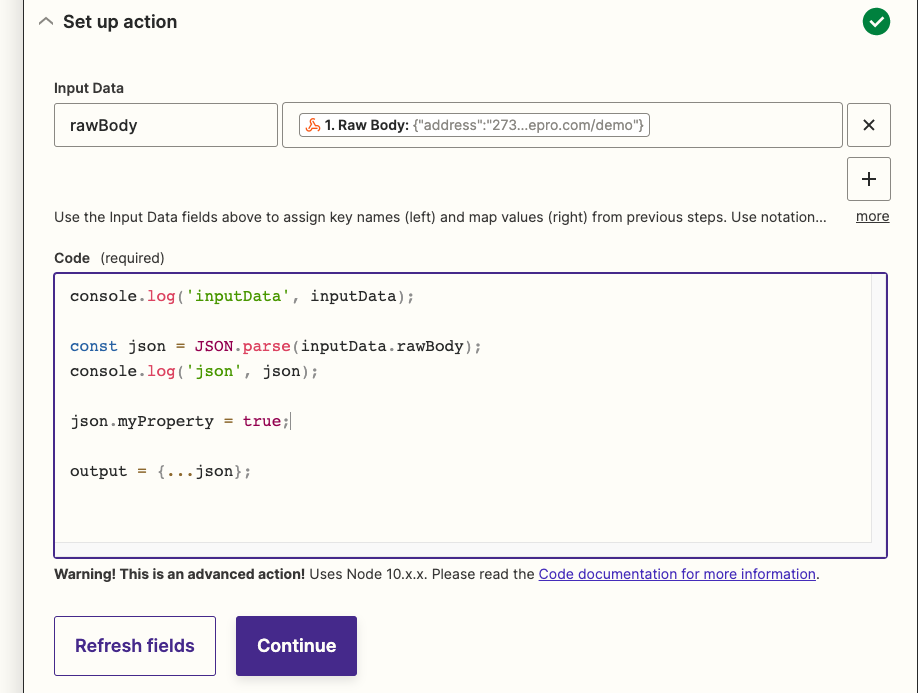Click the webhook icon in Raw Body pill
Viewport: 918px width, 693px height.
point(313,126)
